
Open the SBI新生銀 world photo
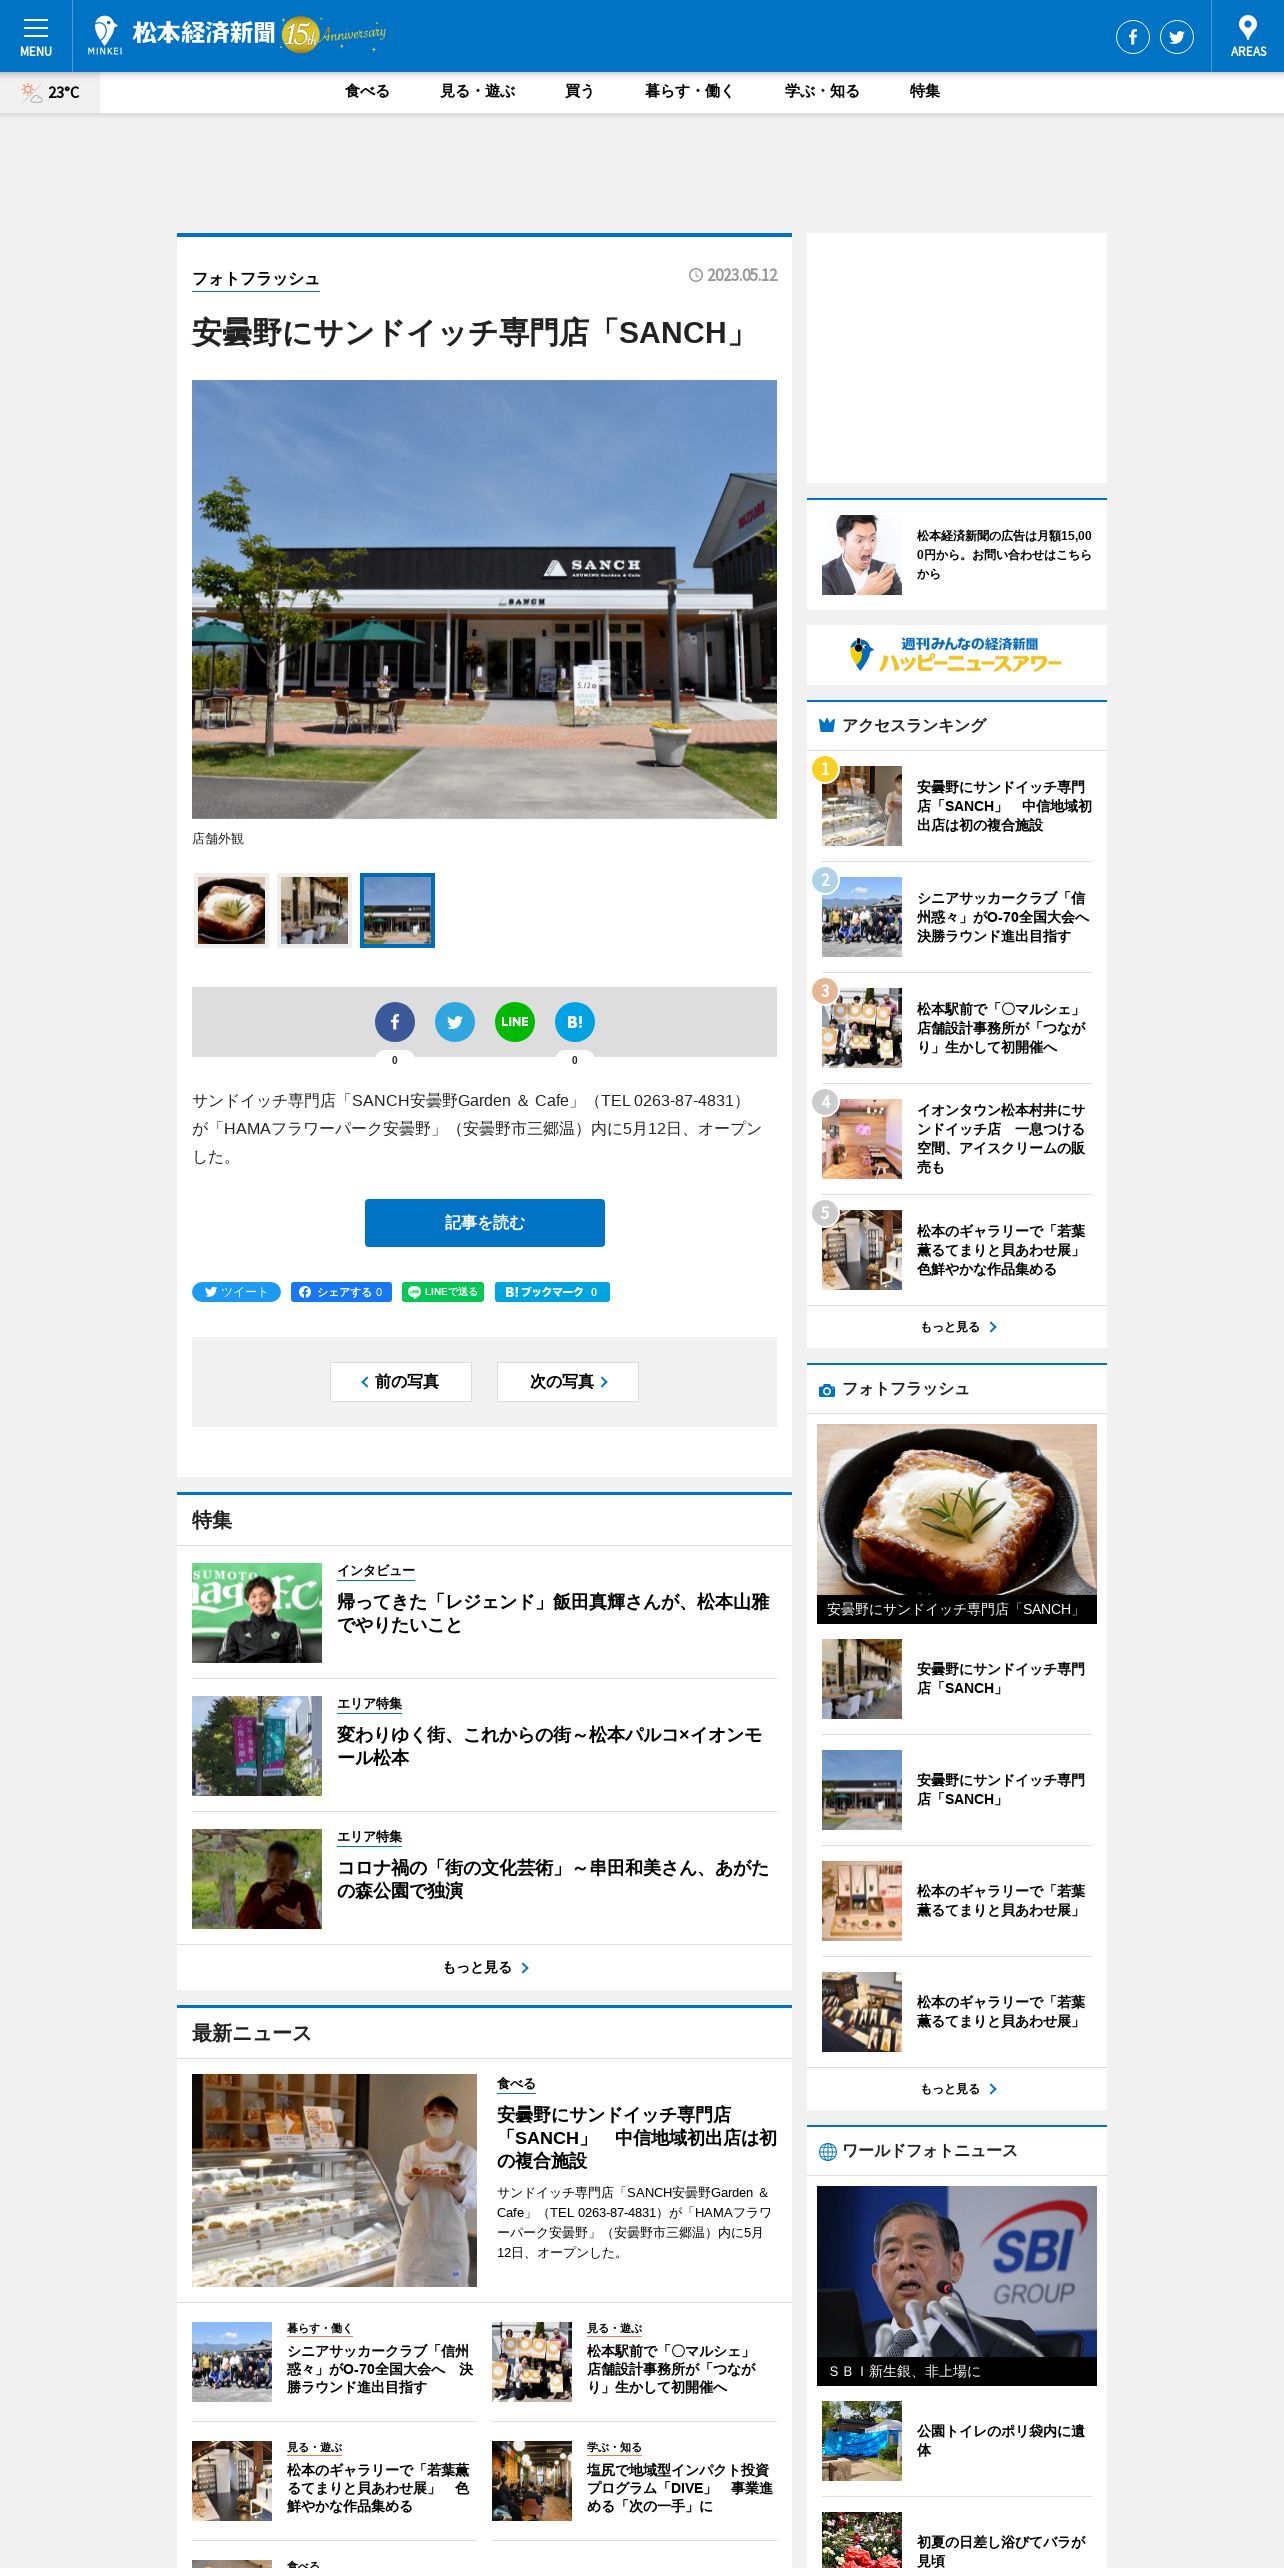pyautogui.click(x=957, y=2285)
